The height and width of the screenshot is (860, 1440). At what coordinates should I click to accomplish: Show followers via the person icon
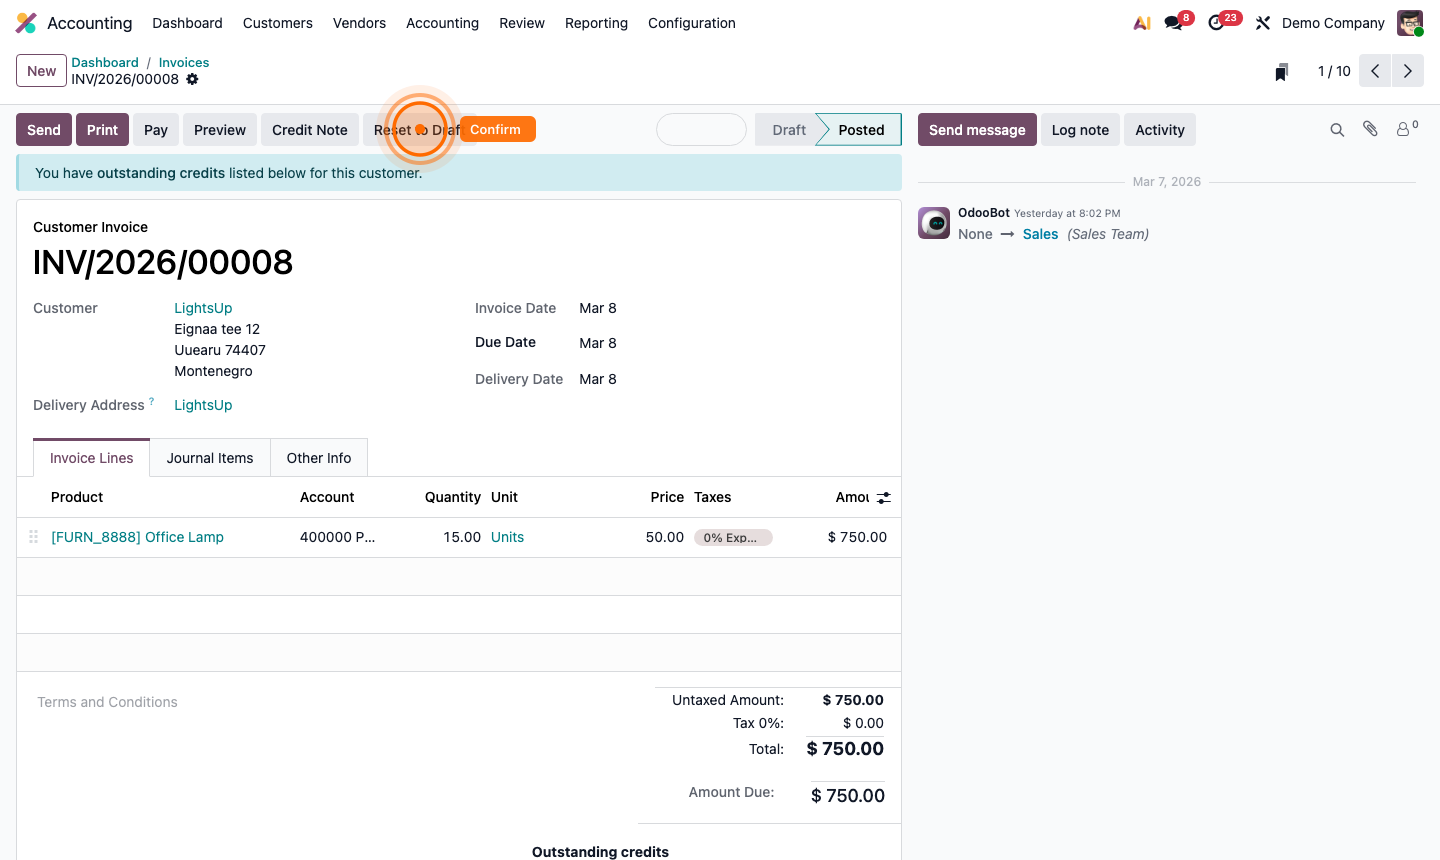[x=1402, y=129]
